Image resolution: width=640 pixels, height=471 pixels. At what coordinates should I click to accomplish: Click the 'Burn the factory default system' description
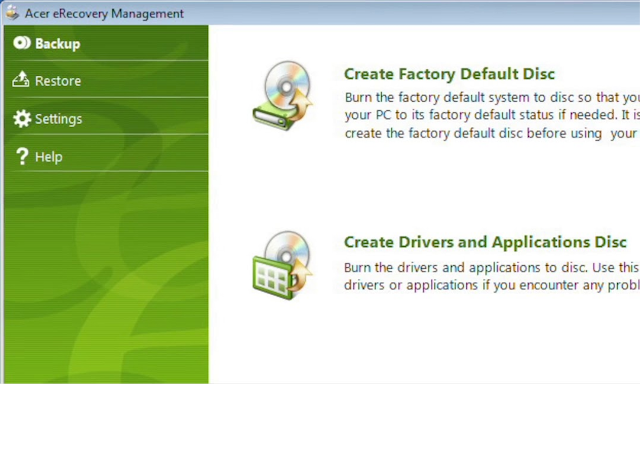tap(492, 115)
